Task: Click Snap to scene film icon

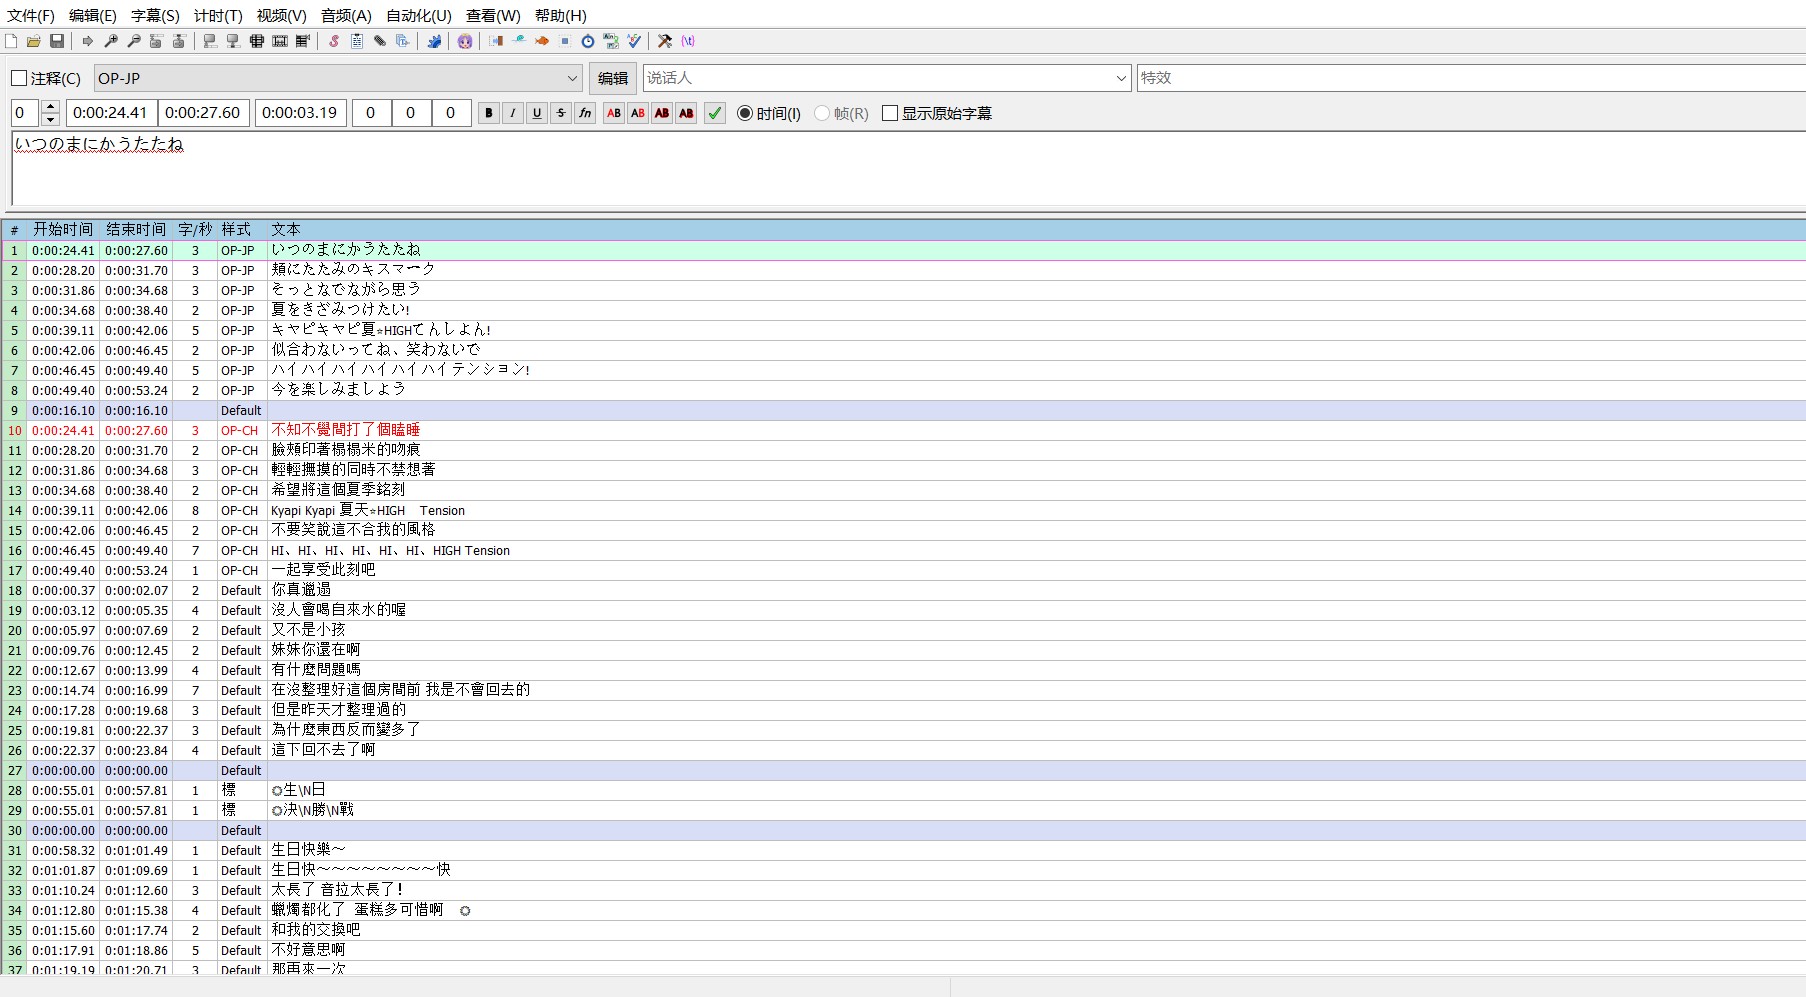Action: [x=280, y=41]
